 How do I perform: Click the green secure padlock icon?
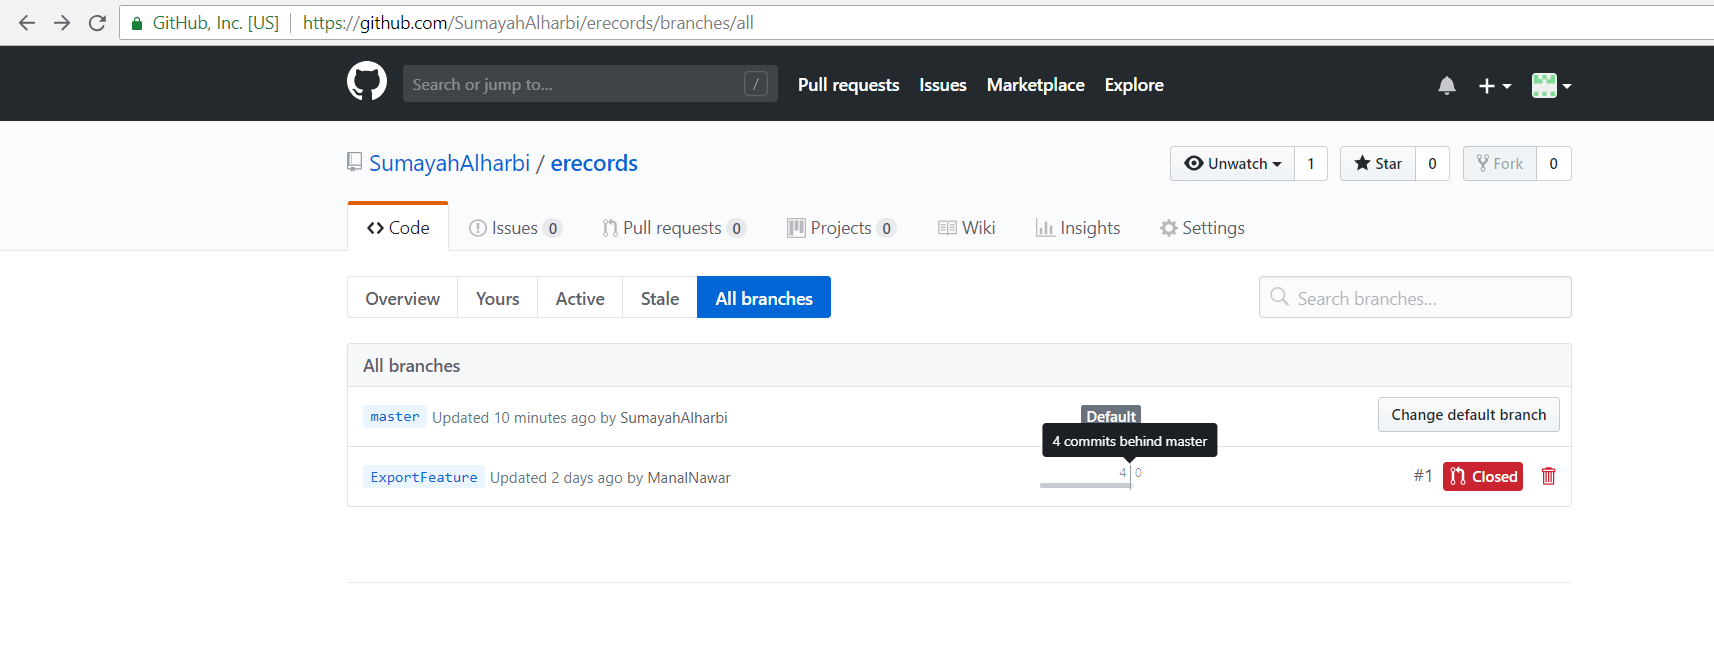tap(137, 23)
